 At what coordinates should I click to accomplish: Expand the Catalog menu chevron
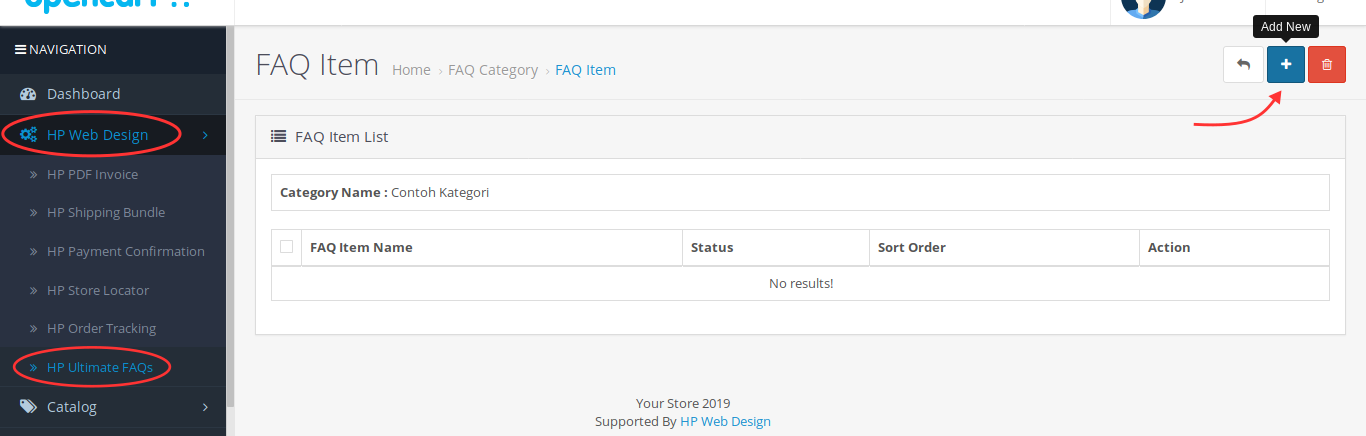coord(205,407)
